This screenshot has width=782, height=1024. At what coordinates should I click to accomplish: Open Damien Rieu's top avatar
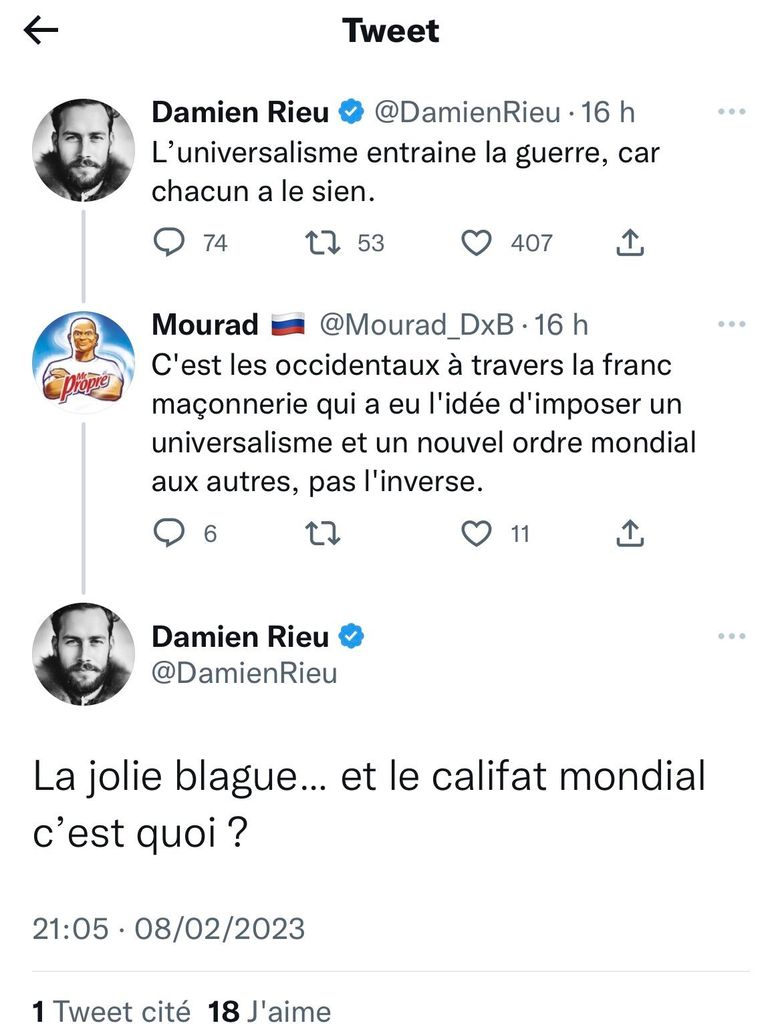pos(84,150)
